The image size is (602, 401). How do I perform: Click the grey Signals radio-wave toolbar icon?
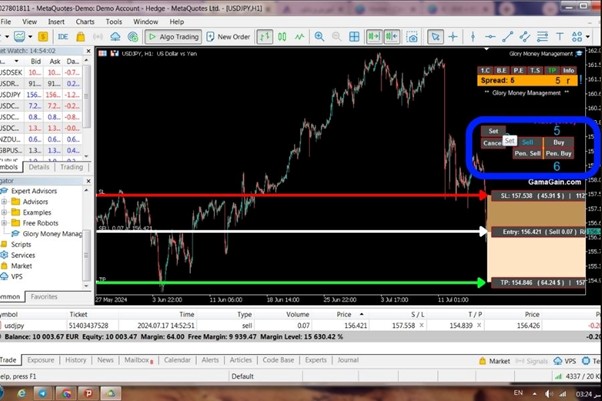click(98, 37)
